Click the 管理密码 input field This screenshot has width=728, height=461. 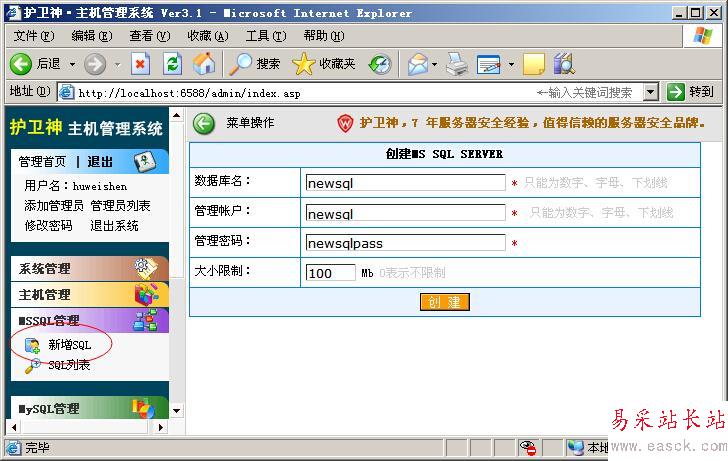coord(405,242)
